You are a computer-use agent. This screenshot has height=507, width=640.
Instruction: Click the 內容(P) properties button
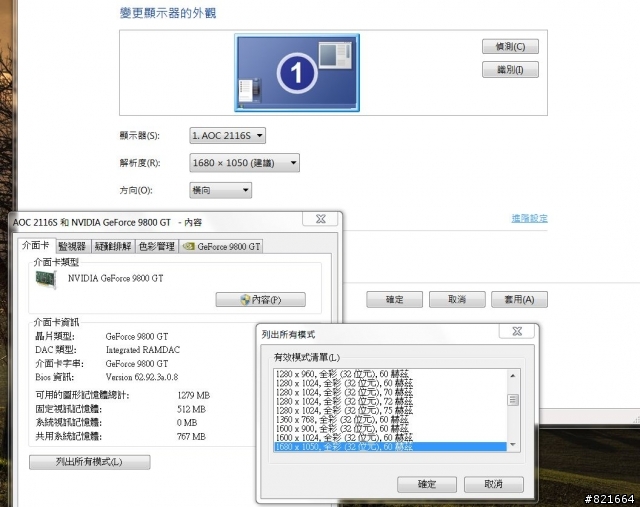pyautogui.click(x=260, y=300)
